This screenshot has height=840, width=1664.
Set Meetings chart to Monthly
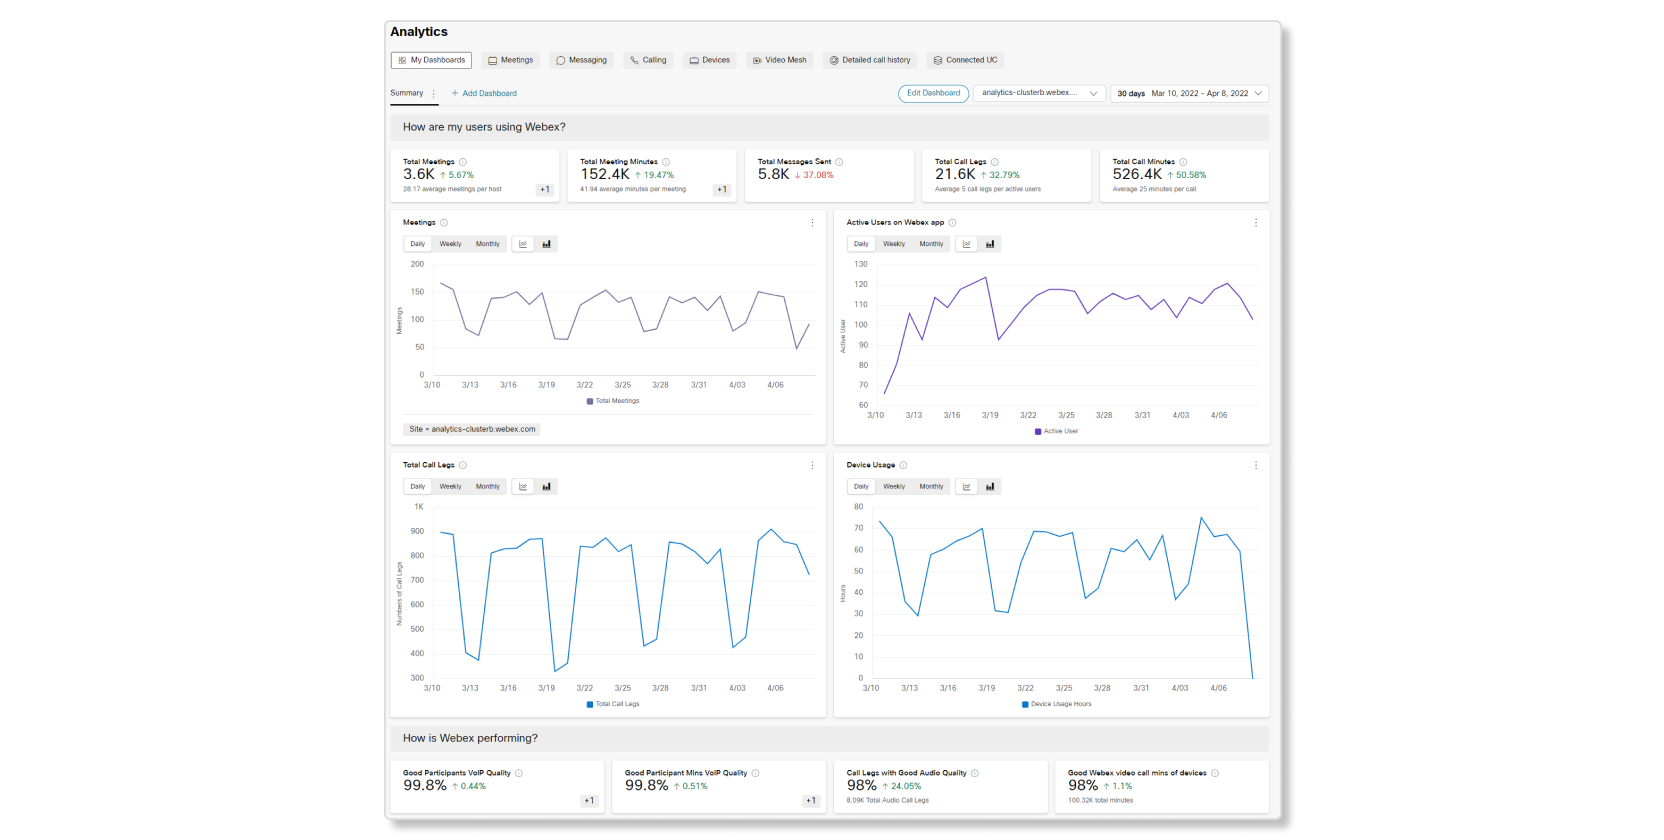(487, 244)
